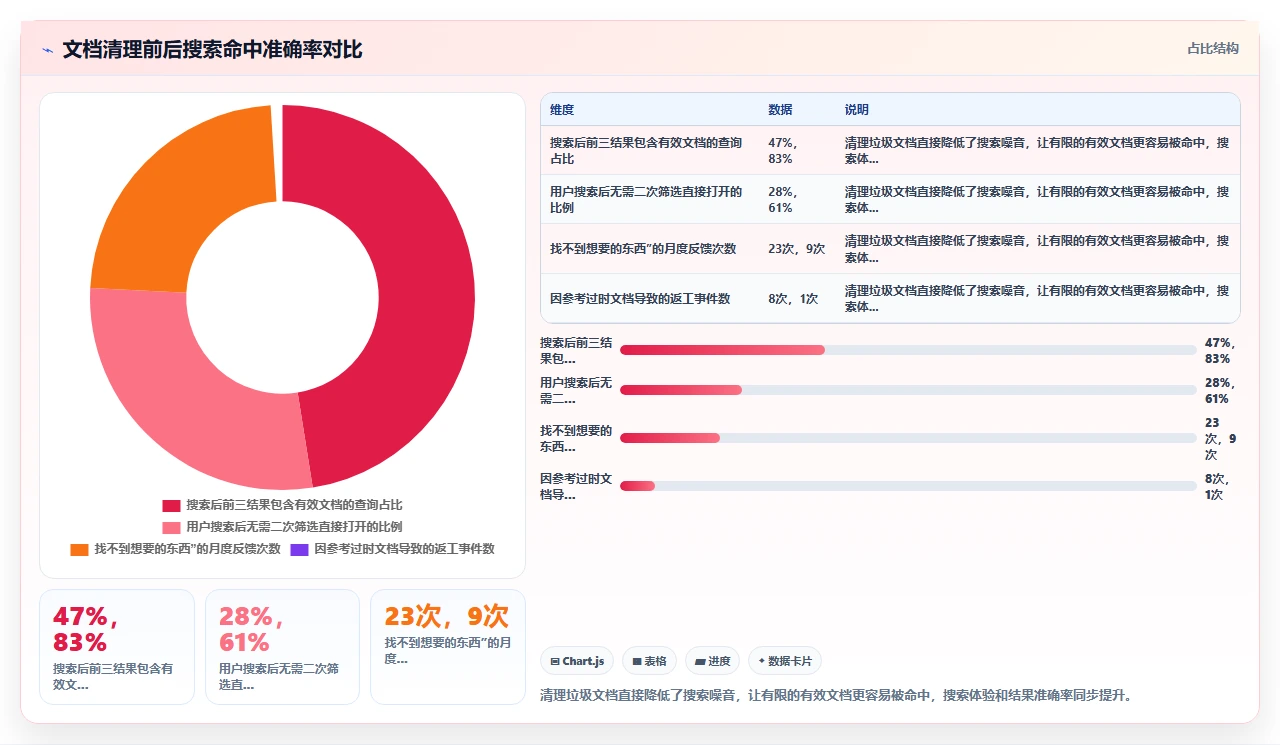The width and height of the screenshot is (1280, 745).
Task: Click the 28%, 61% value beside the second progress bar
Action: pos(1220,390)
